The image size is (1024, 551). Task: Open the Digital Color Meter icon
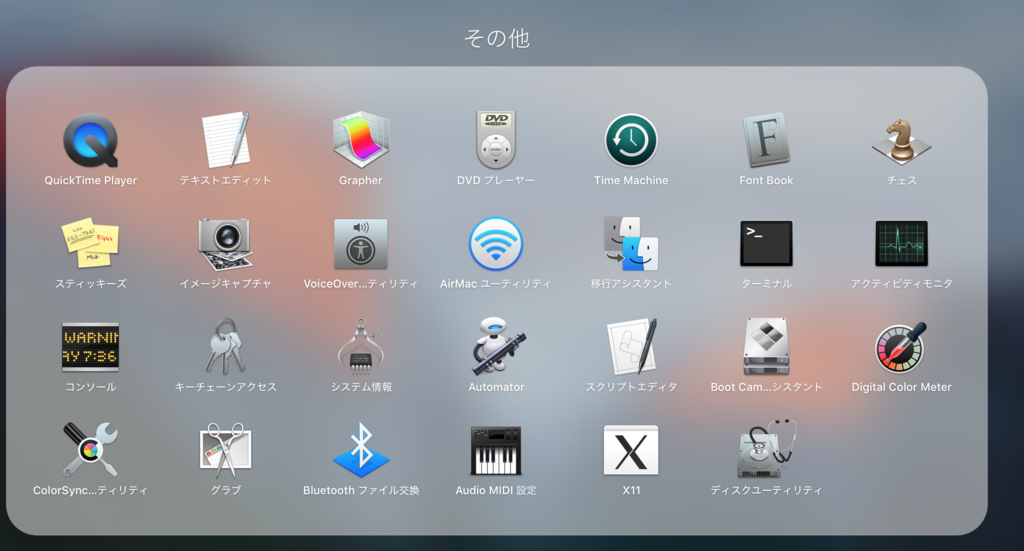click(x=901, y=347)
